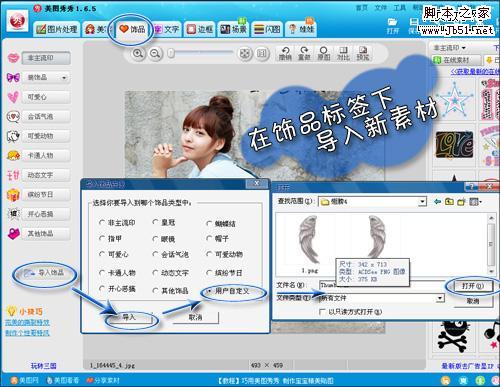Viewport: 500px width, 387px height.
Task: Click 取消 in the import dialog
Action: [195, 317]
